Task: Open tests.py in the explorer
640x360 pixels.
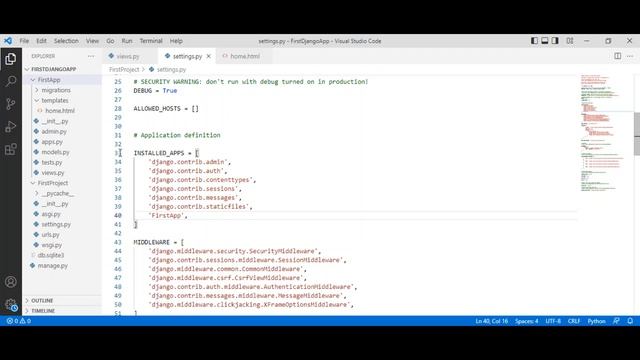Action: [x=52, y=162]
